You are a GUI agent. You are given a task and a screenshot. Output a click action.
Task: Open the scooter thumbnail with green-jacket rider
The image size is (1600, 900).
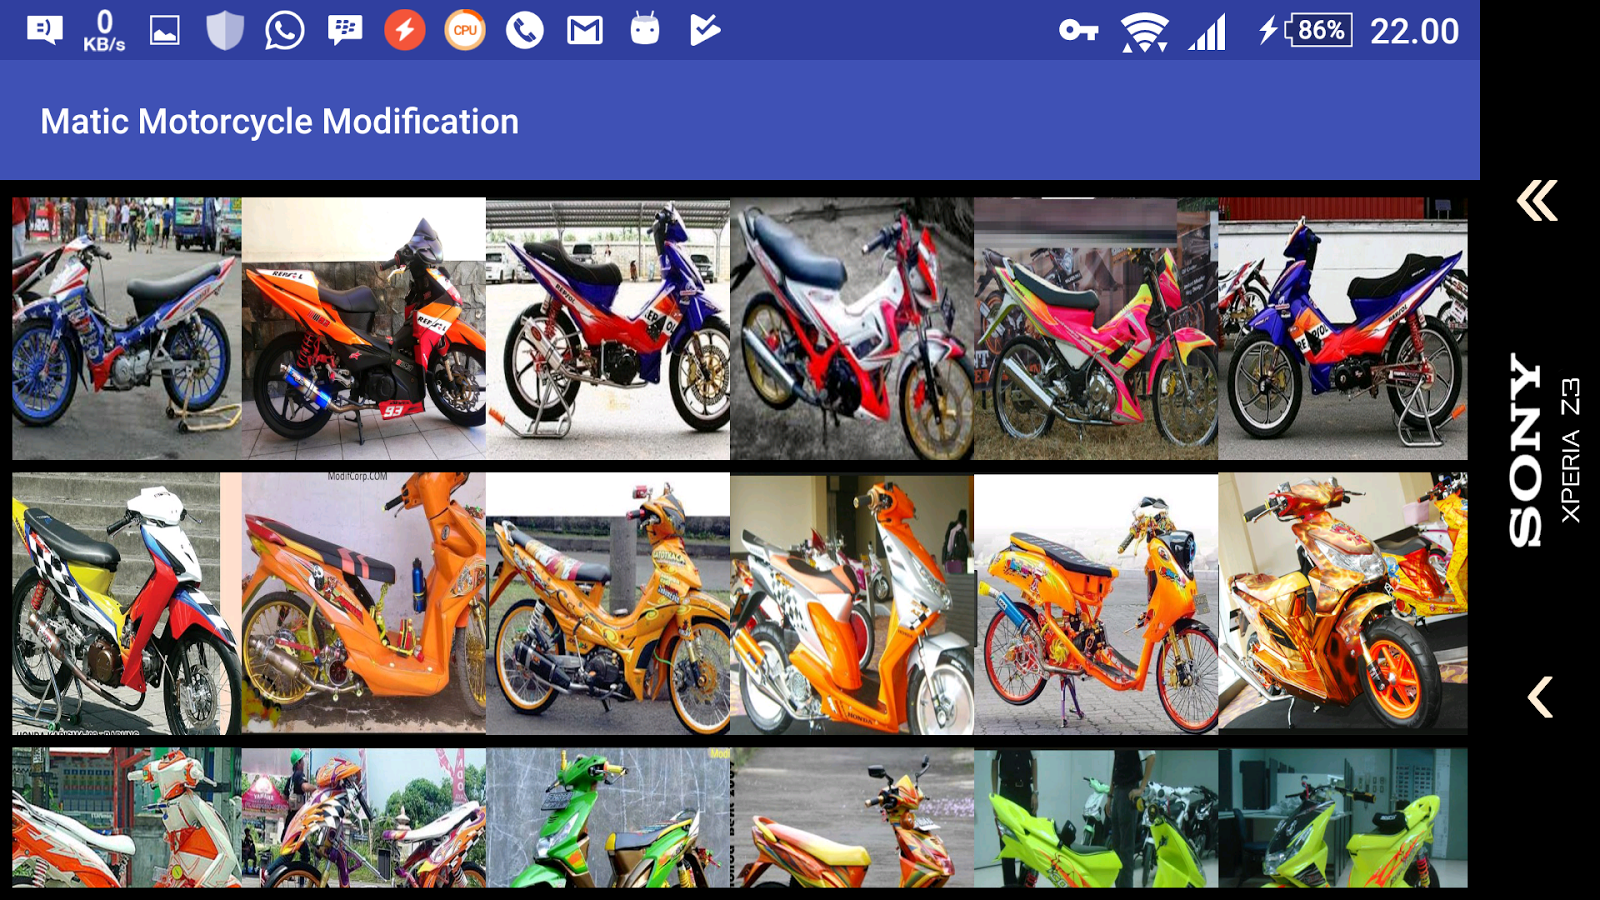click(364, 818)
